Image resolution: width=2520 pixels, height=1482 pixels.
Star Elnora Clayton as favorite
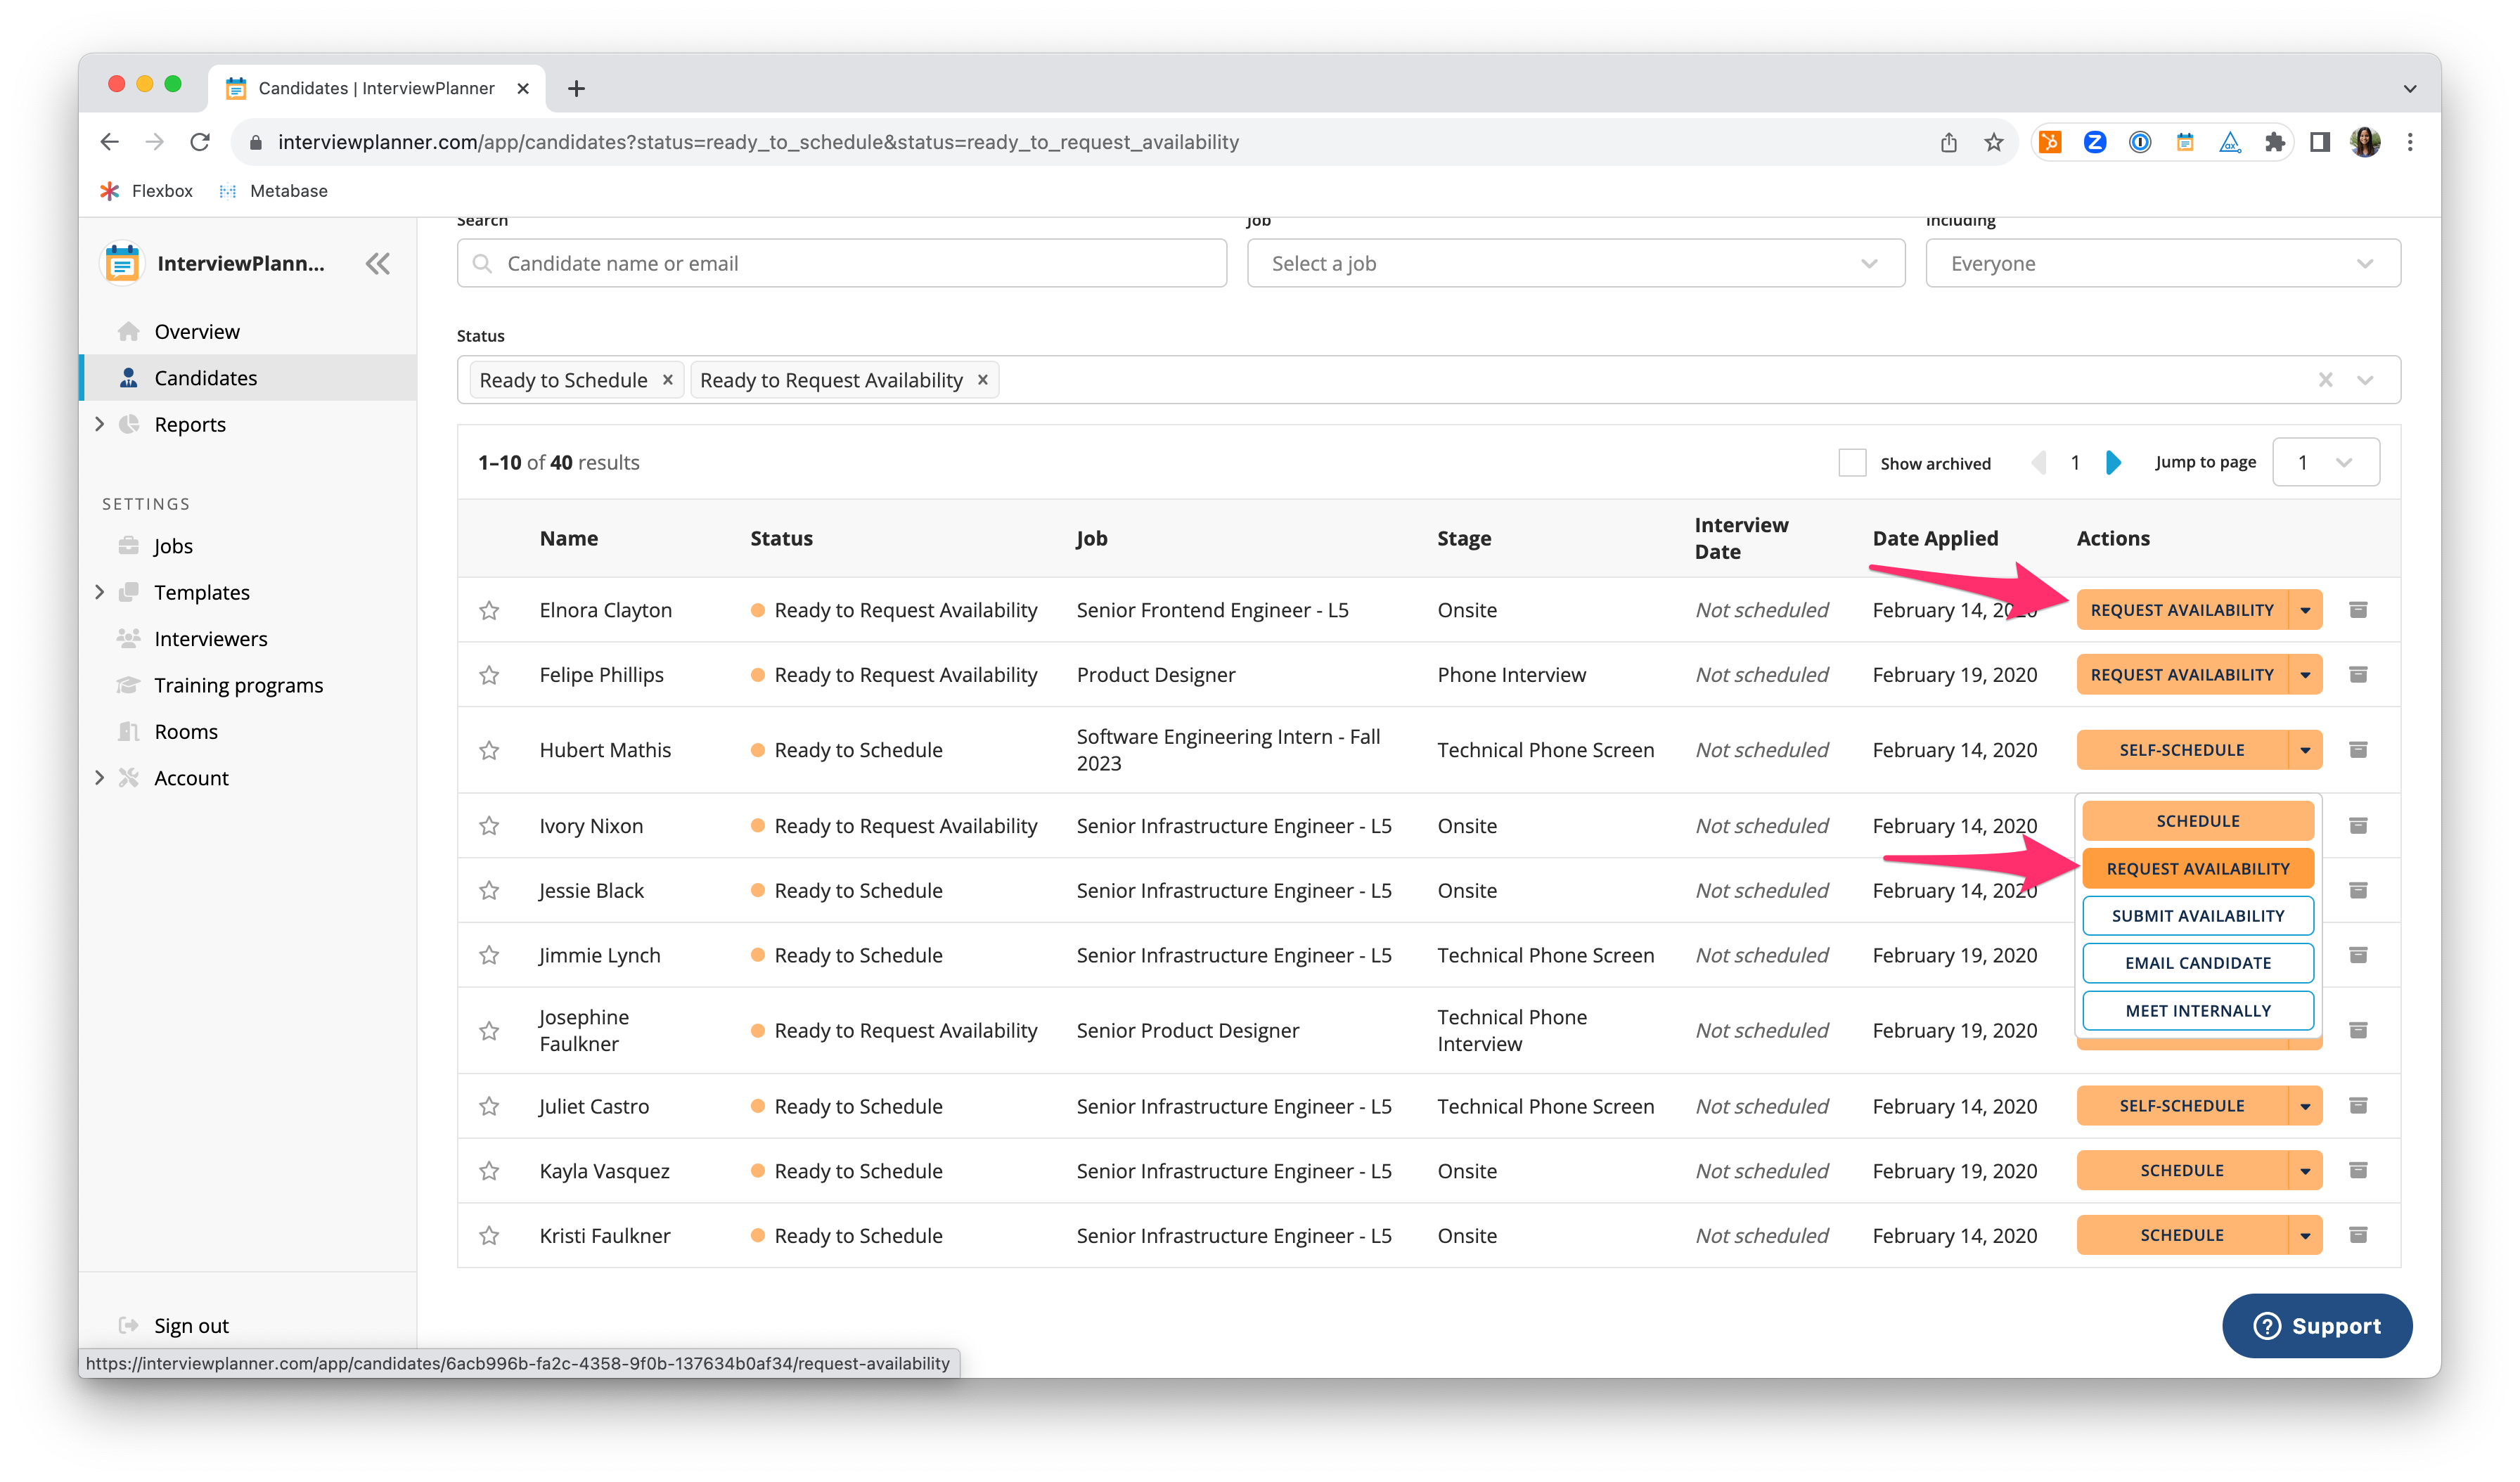click(489, 610)
